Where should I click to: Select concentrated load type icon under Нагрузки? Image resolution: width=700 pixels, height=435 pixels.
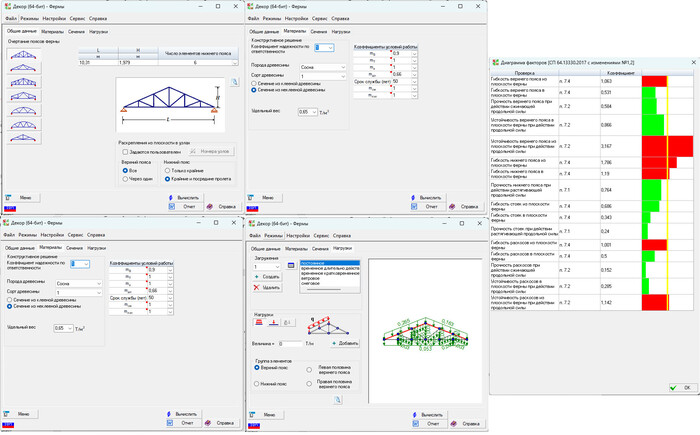pos(274,322)
